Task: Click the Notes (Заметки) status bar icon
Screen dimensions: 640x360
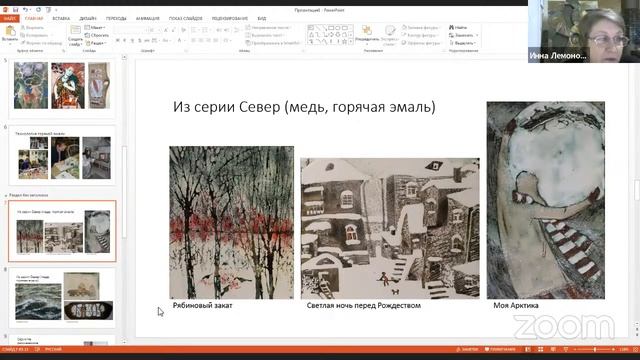Action: [x=467, y=349]
